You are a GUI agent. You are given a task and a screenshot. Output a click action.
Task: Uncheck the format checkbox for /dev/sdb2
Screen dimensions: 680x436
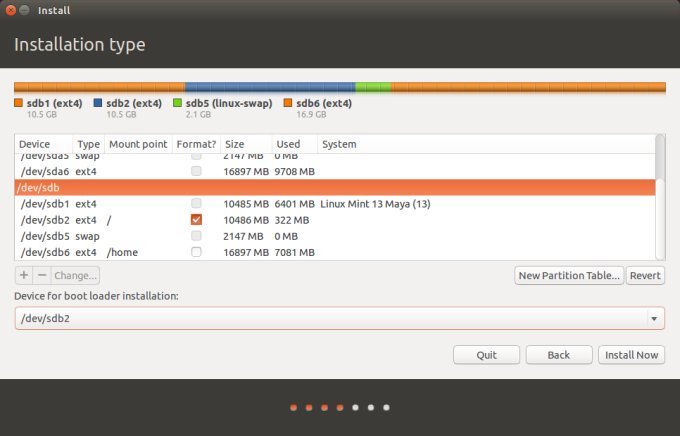point(196,220)
